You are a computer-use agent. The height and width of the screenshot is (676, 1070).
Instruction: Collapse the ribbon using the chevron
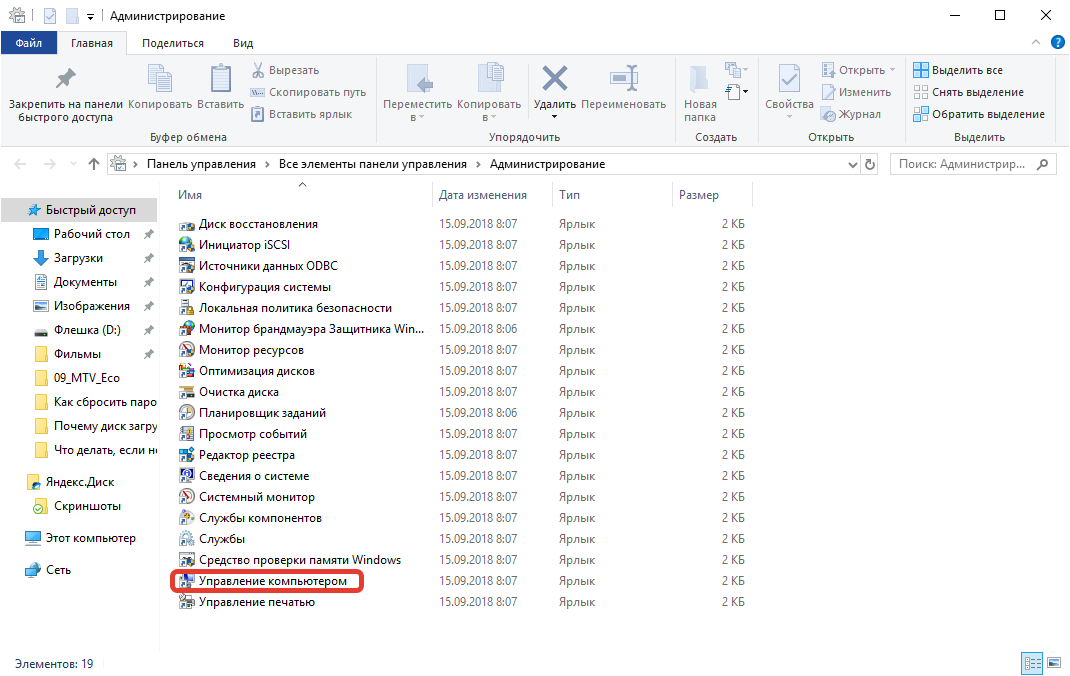coord(1037,42)
